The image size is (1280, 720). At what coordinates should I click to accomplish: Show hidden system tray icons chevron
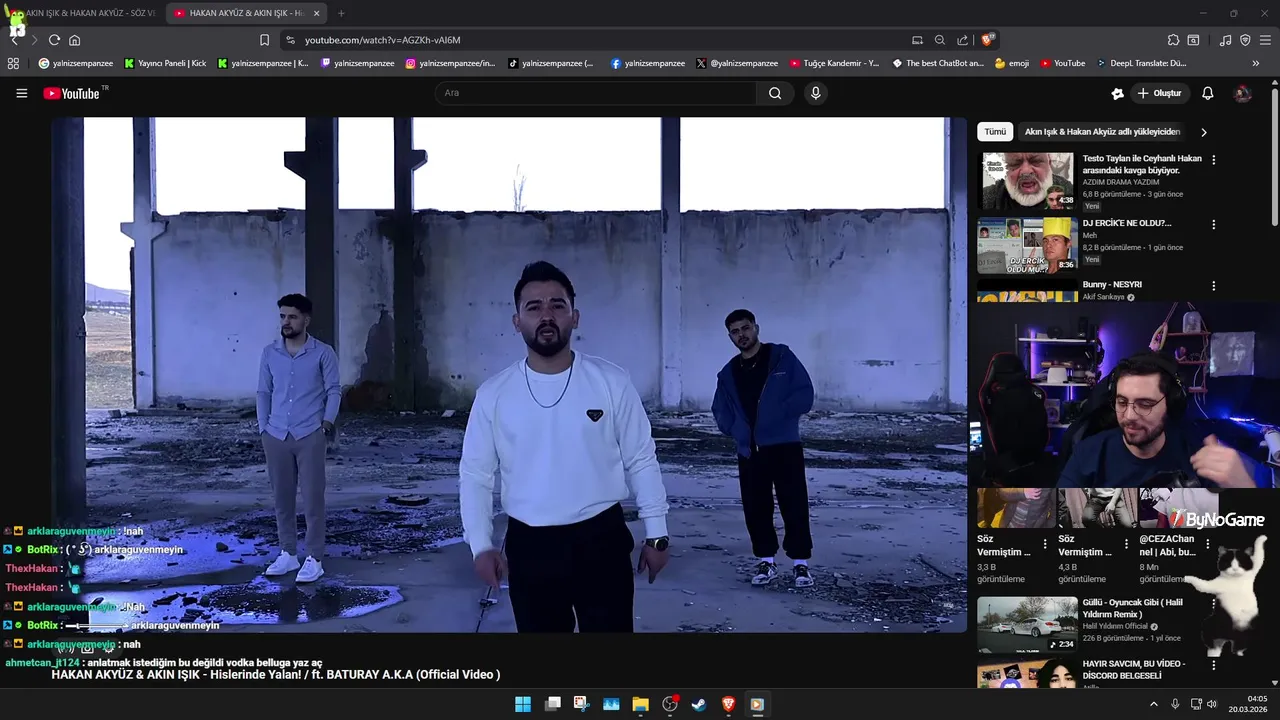pyautogui.click(x=1153, y=704)
